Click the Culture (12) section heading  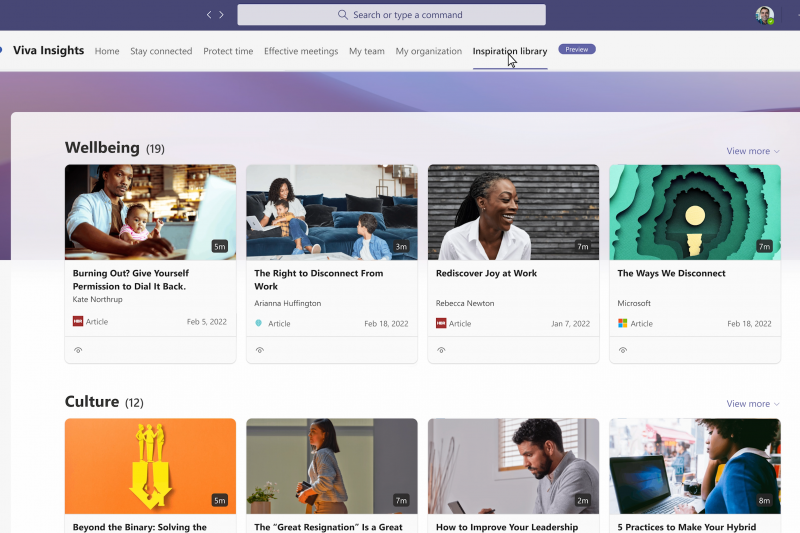pos(104,401)
